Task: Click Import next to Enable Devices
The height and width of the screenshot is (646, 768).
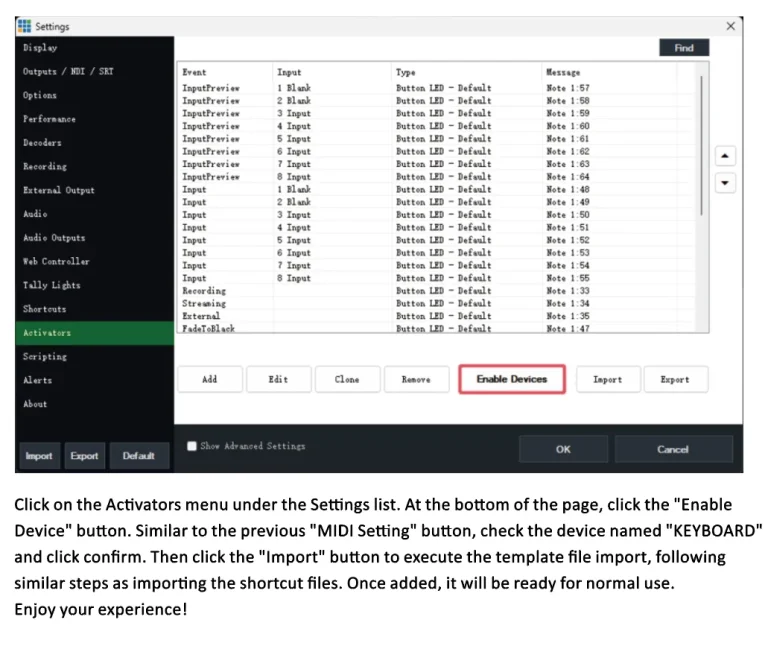Action: coord(607,379)
